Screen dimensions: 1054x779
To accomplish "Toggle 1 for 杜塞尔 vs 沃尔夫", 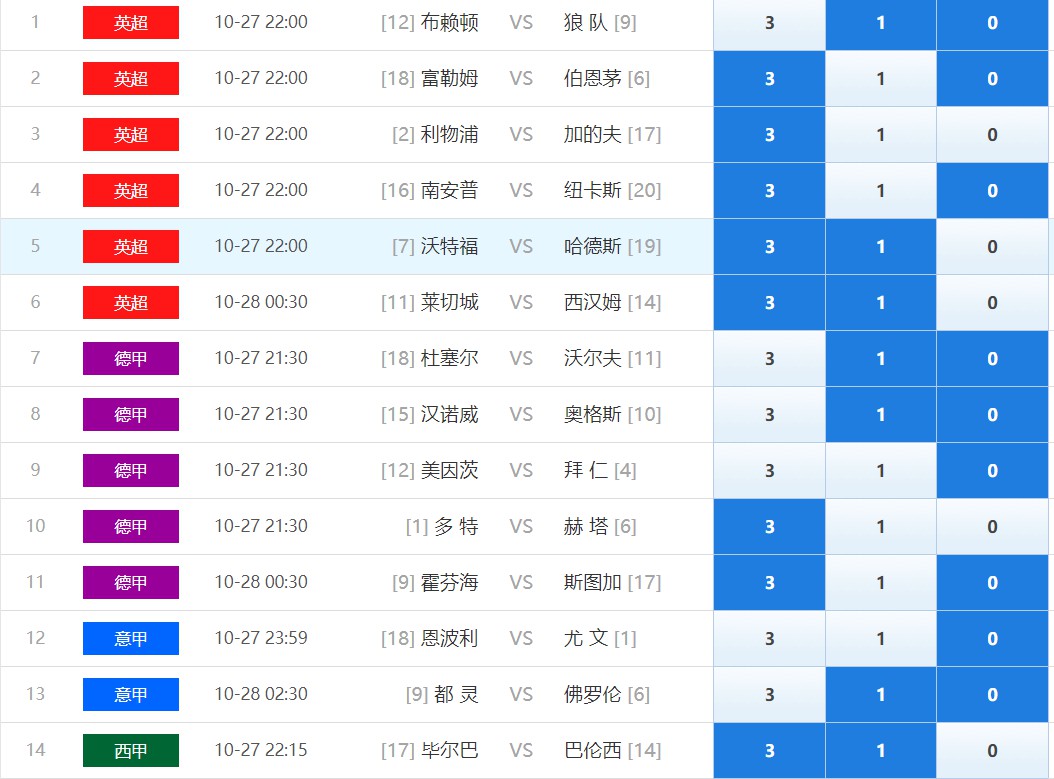I will (x=881, y=359).
